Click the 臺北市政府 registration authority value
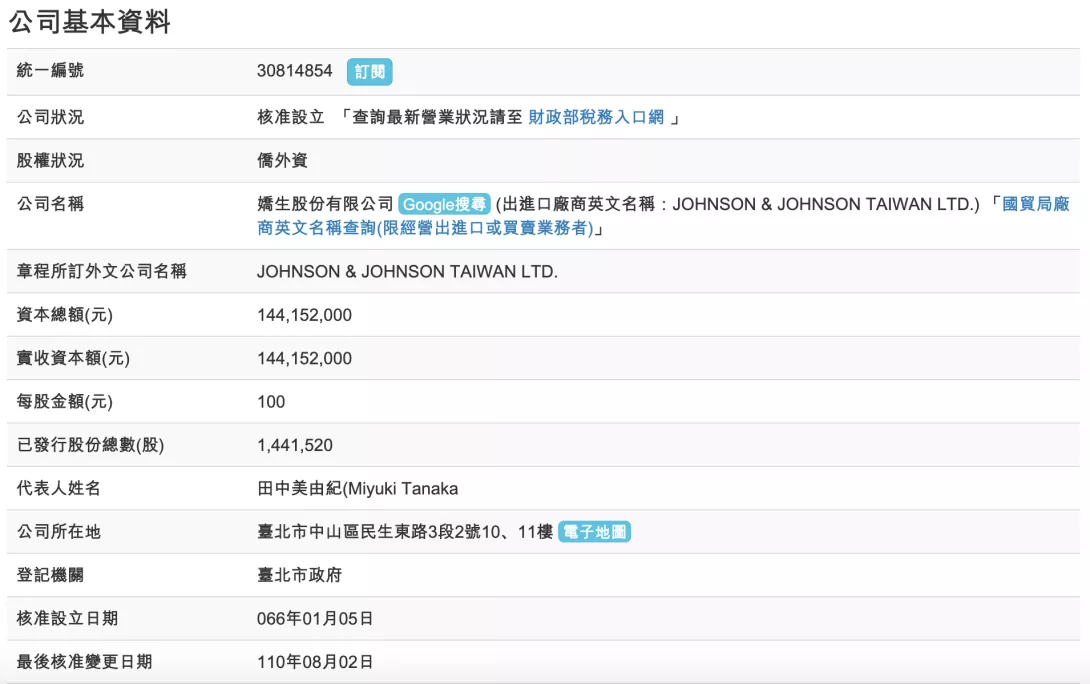Viewport: 1090px width, 684px height. pos(300,575)
